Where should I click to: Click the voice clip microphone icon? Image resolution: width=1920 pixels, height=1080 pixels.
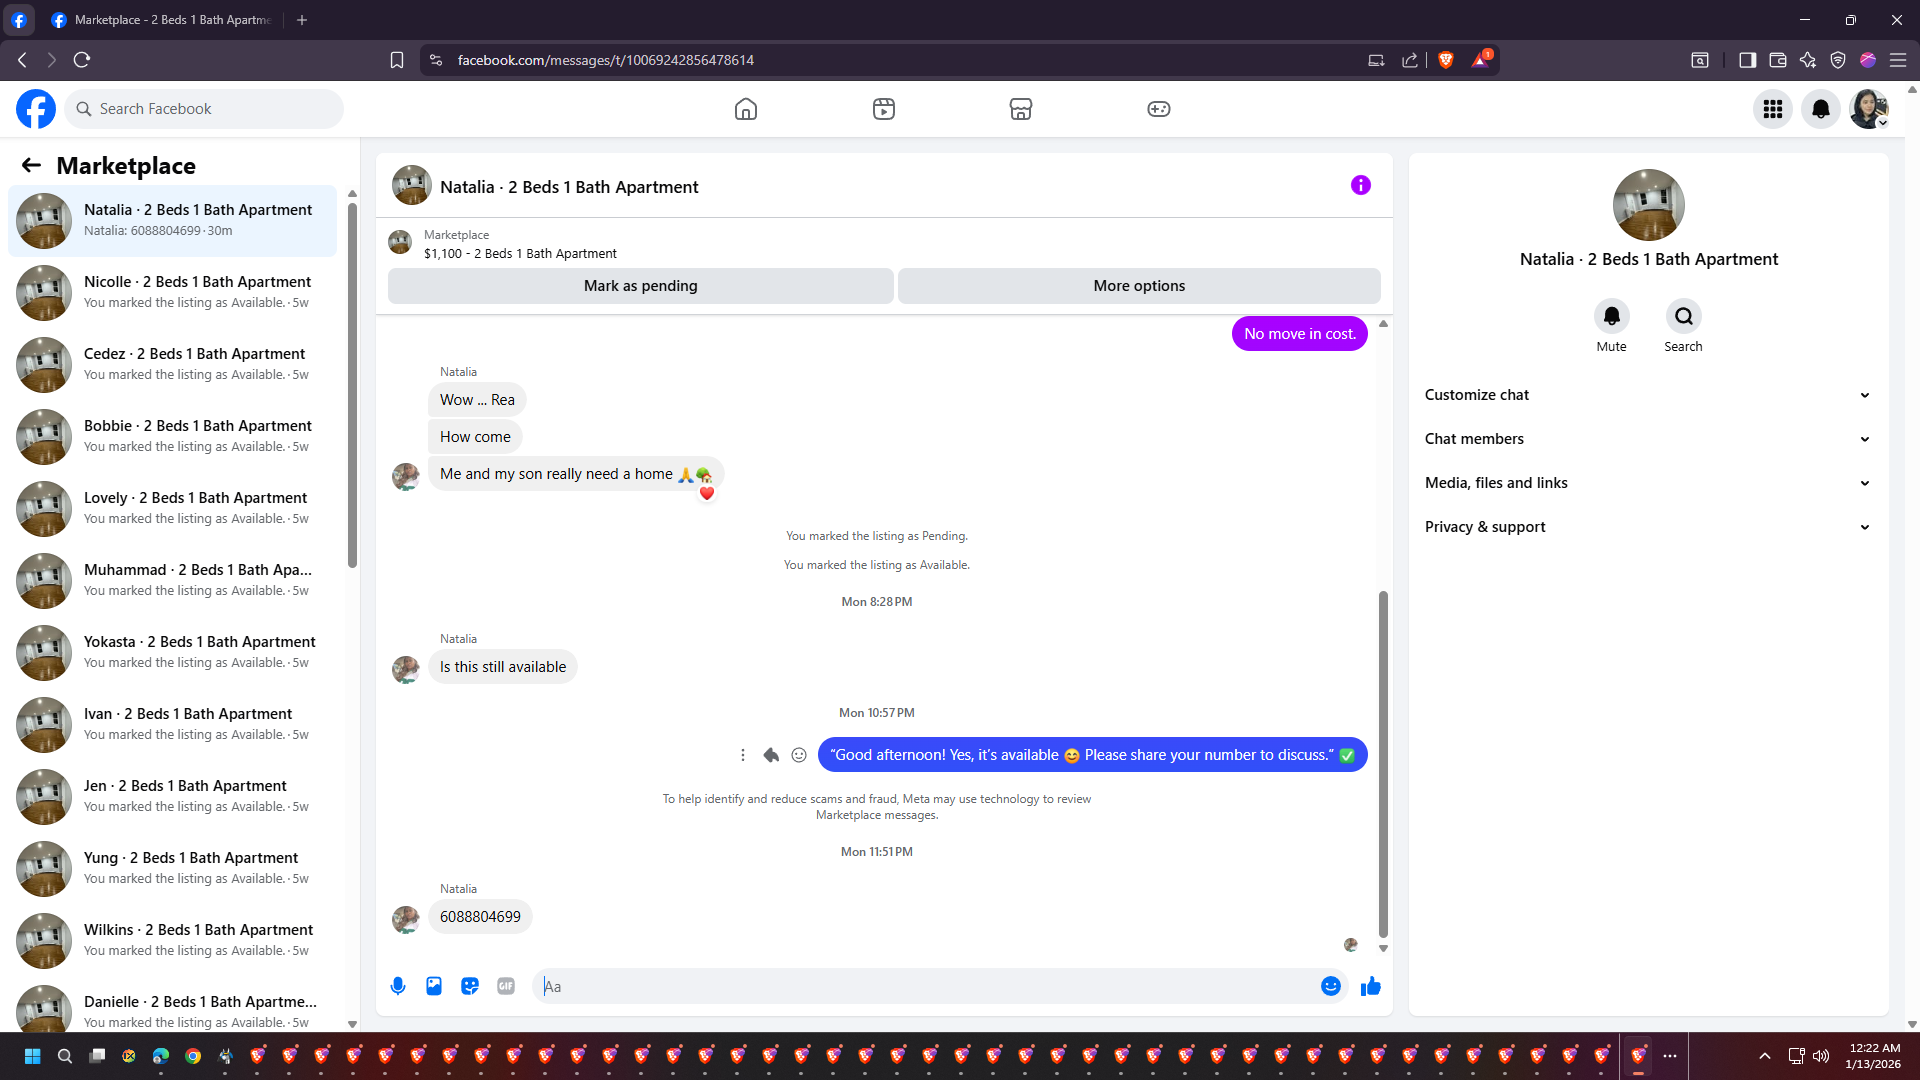pos(398,986)
